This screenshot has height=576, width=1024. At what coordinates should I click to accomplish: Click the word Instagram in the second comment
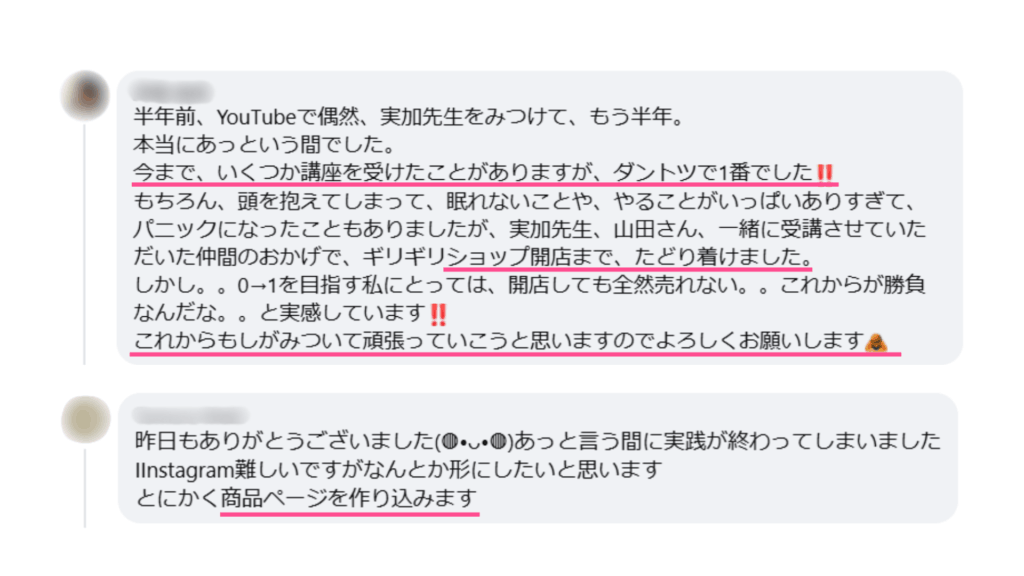(185, 470)
